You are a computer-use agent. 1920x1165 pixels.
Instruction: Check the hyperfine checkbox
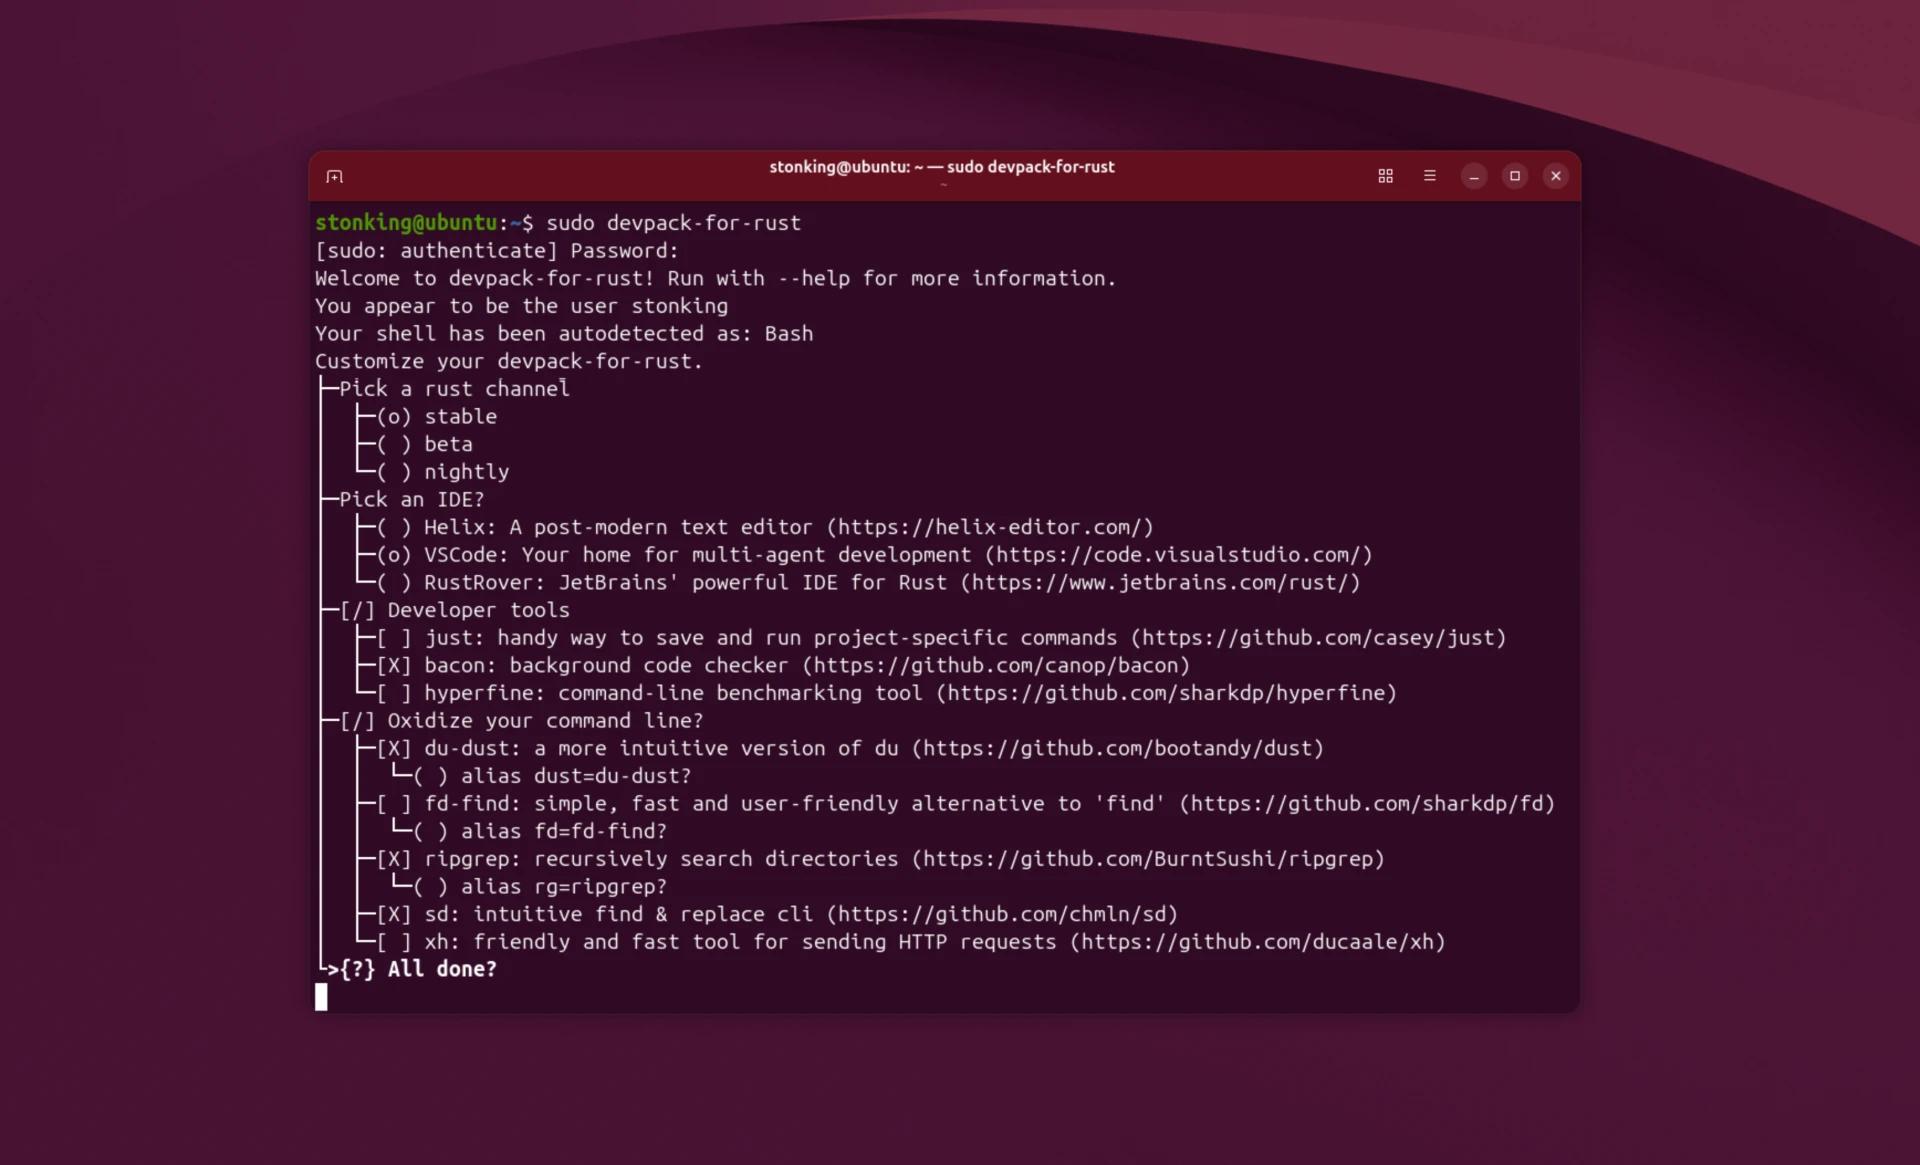pos(394,693)
